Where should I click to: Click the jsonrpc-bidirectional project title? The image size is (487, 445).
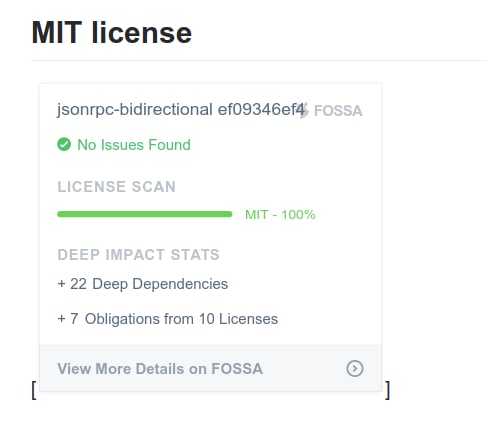pos(135,110)
